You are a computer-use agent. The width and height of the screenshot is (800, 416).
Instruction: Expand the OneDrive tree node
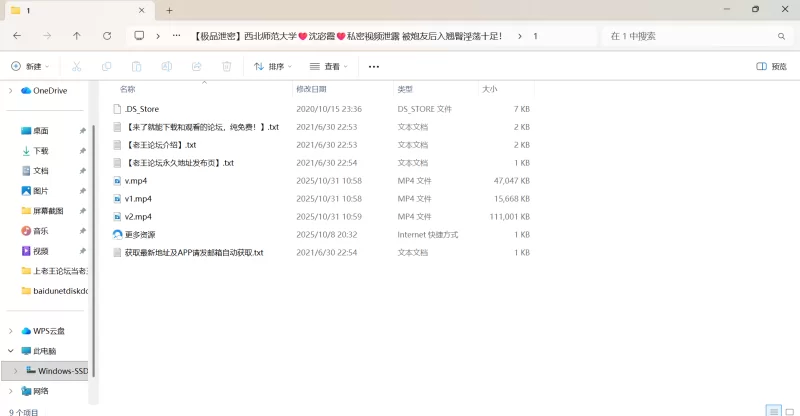click(11, 90)
